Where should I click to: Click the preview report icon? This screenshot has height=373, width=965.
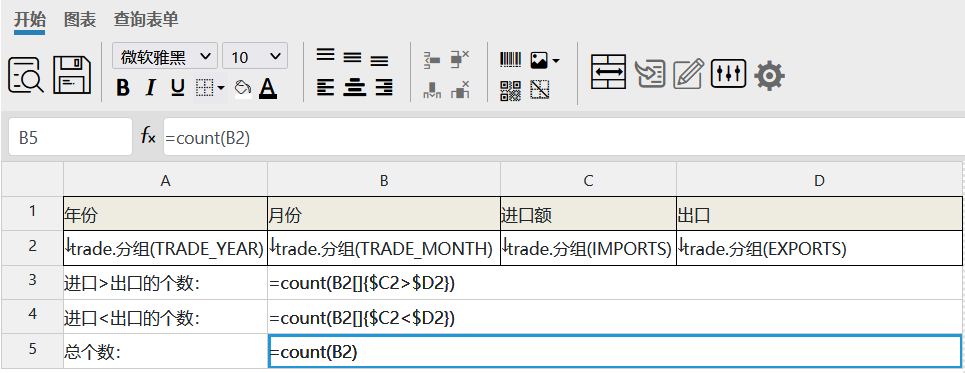coord(26,75)
